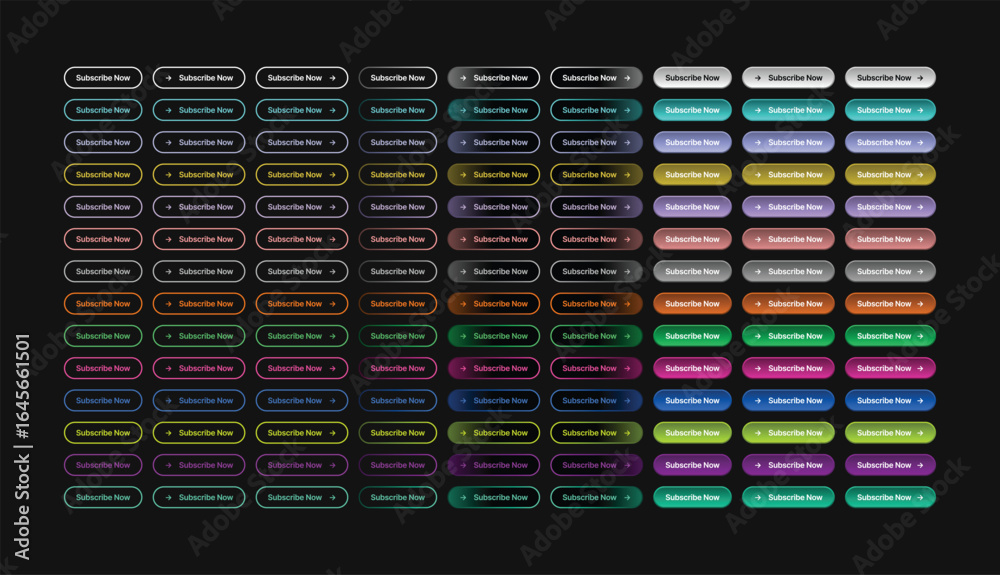The image size is (1000, 575).
Task: Click solid royal-blue Subscribe Now with trailing arrow
Action: click(890, 400)
